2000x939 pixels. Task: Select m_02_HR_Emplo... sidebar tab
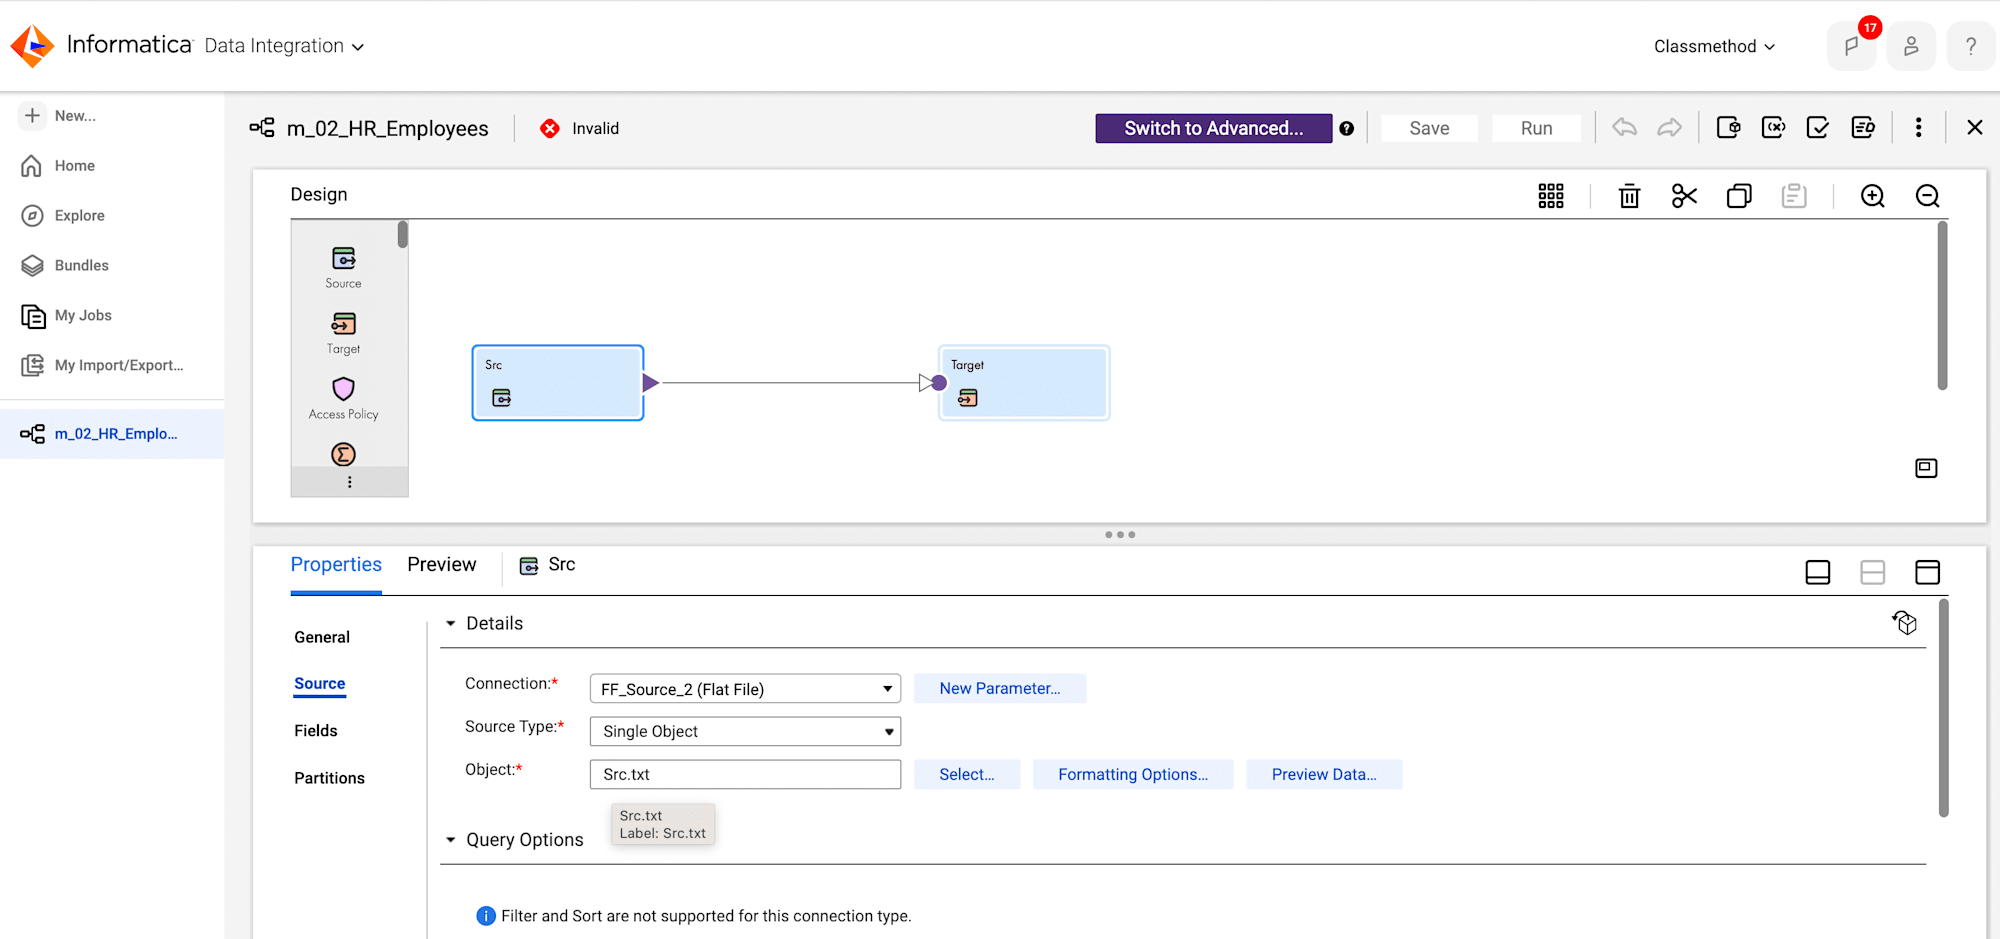point(112,434)
